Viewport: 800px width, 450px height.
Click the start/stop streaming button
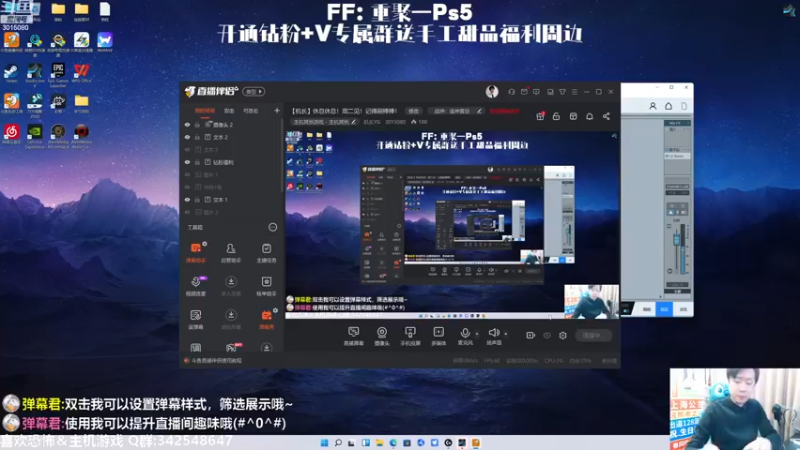click(593, 335)
